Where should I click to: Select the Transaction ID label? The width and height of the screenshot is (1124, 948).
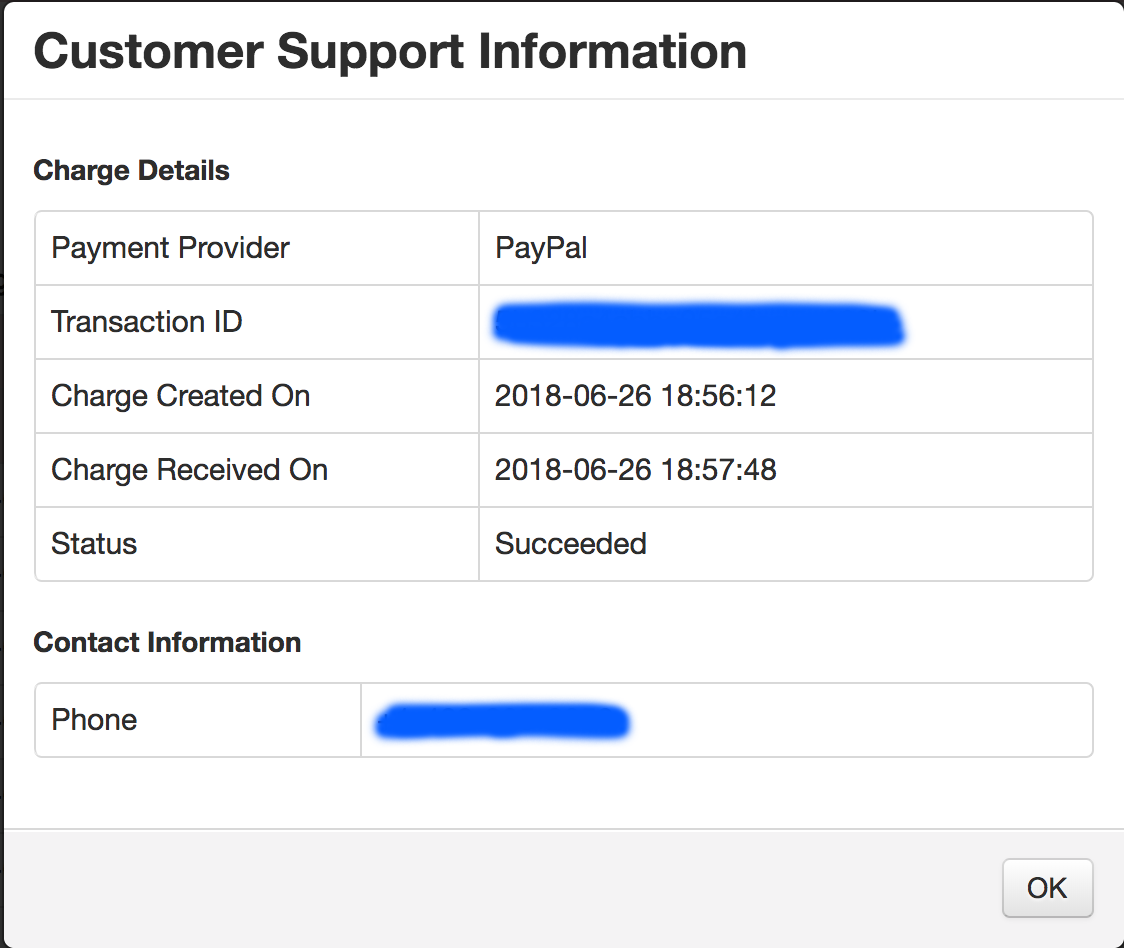pos(146,322)
